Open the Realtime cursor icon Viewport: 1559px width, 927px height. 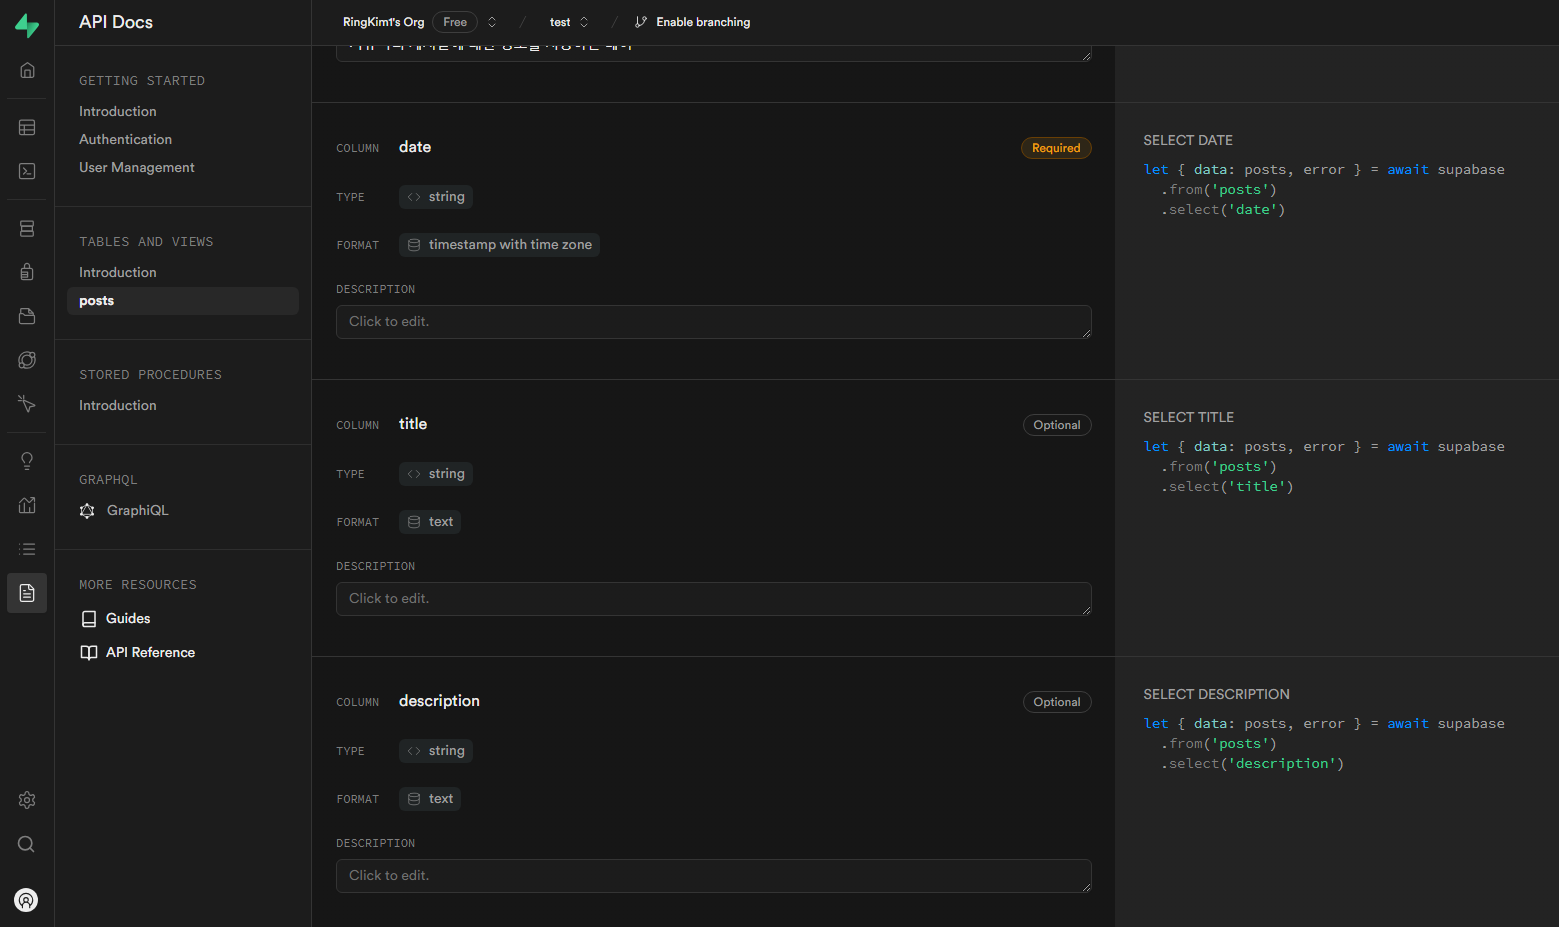[27, 404]
